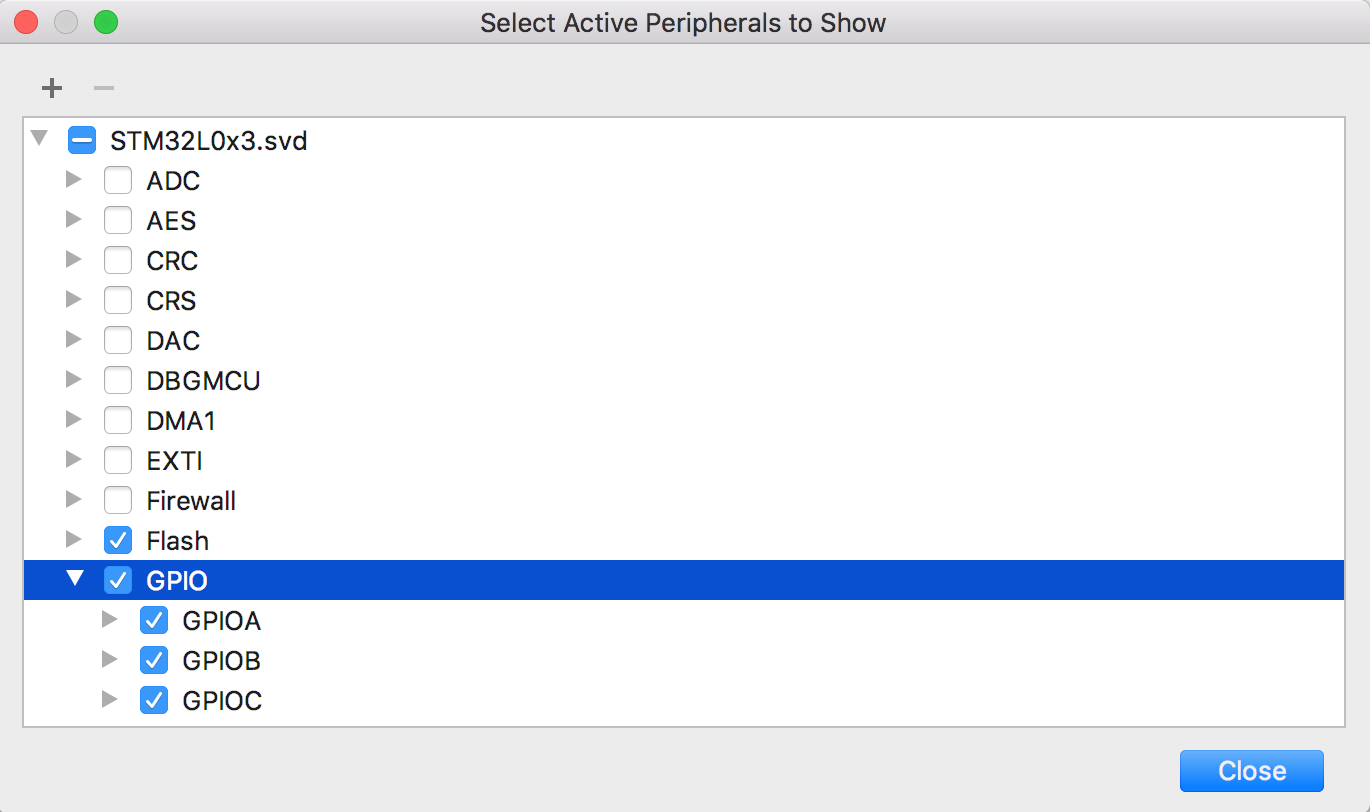Select the DAC row label
This screenshot has height=812, width=1370.
point(173,341)
